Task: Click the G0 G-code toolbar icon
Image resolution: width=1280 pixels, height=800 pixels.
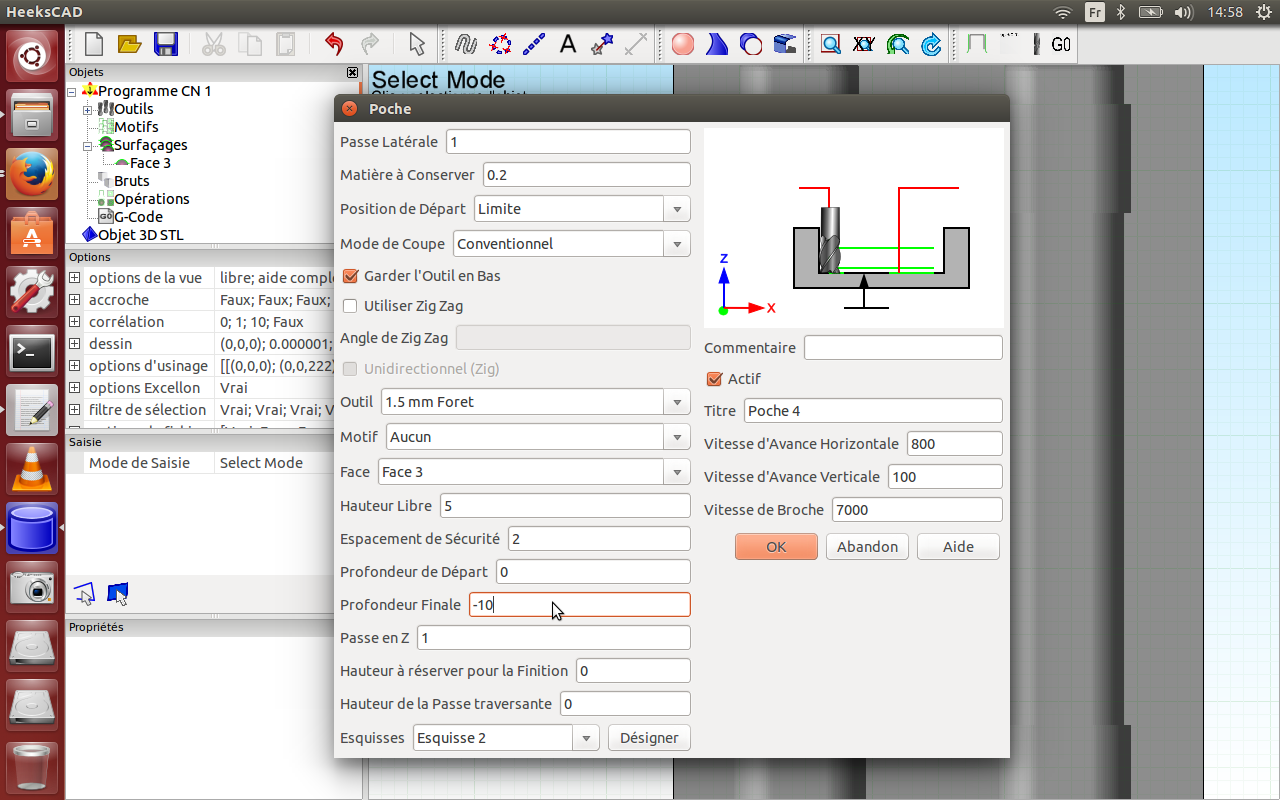Action: pos(1061,44)
